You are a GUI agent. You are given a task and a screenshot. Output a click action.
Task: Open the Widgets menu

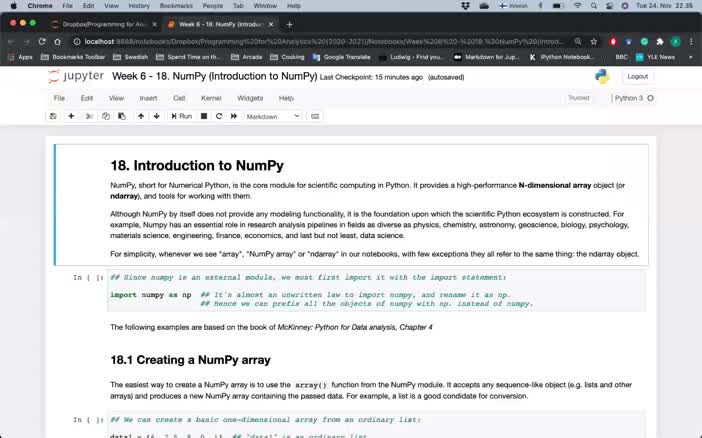coord(250,98)
